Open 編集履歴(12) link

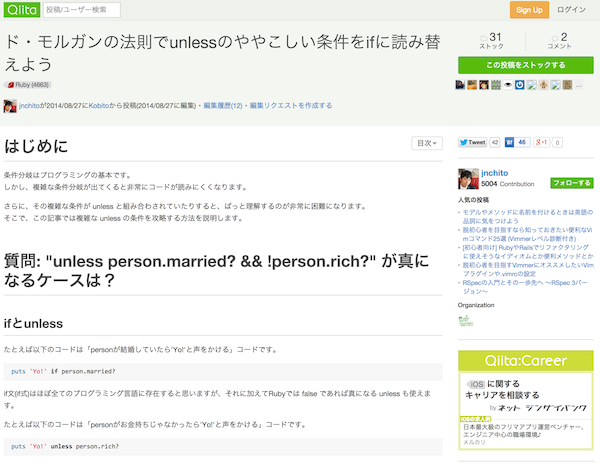[x=223, y=106]
